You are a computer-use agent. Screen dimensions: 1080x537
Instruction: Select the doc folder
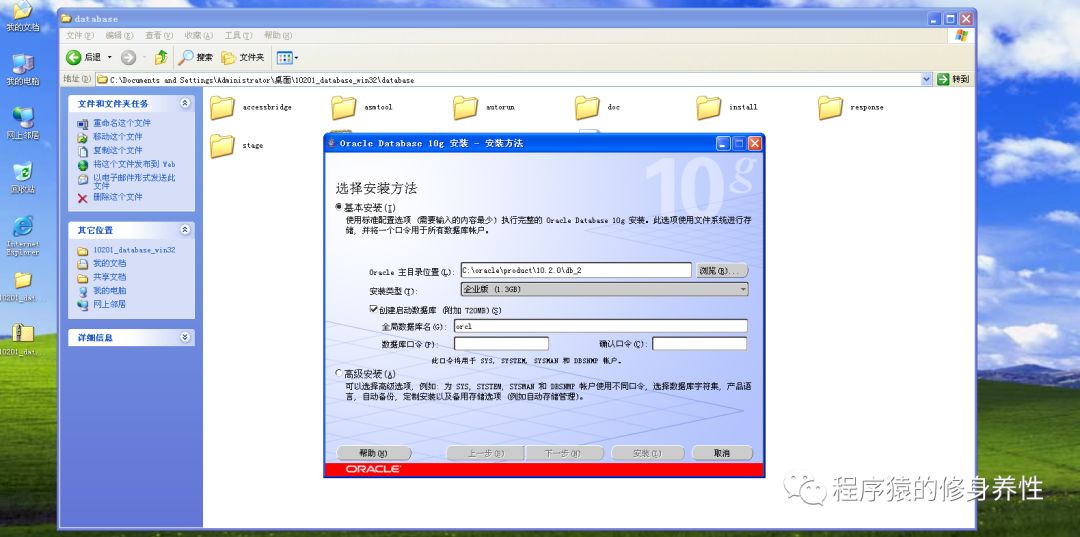(x=598, y=107)
